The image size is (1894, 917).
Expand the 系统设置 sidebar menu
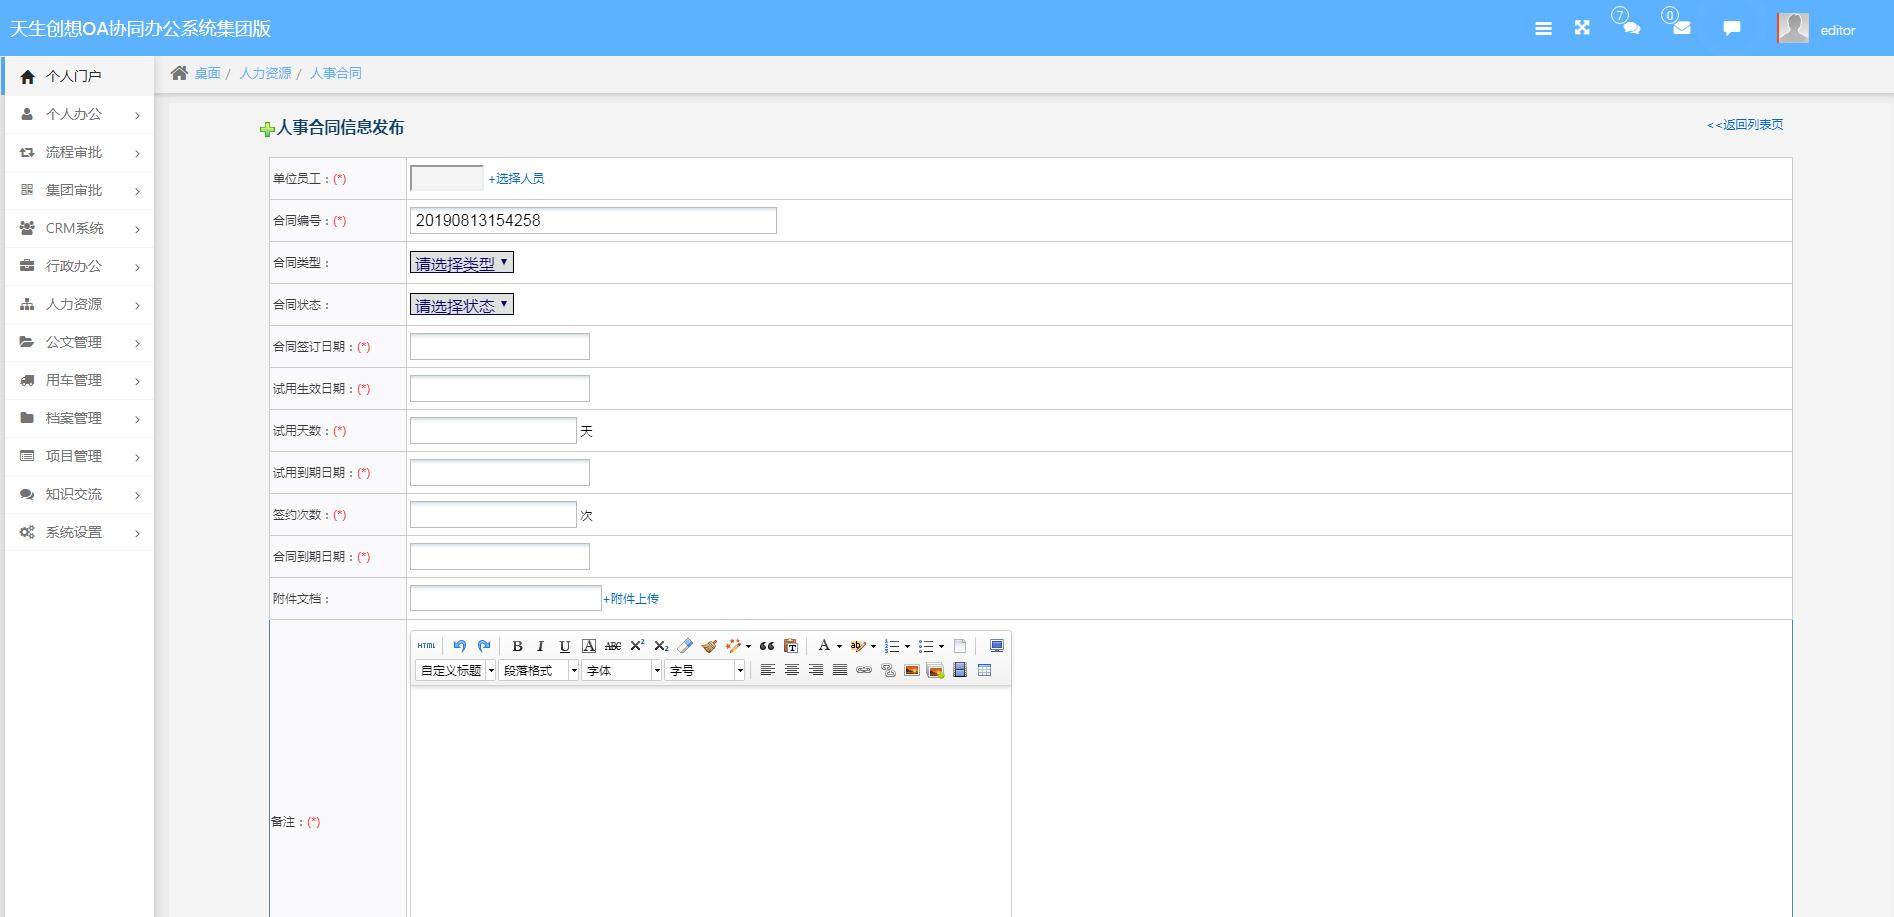79,532
